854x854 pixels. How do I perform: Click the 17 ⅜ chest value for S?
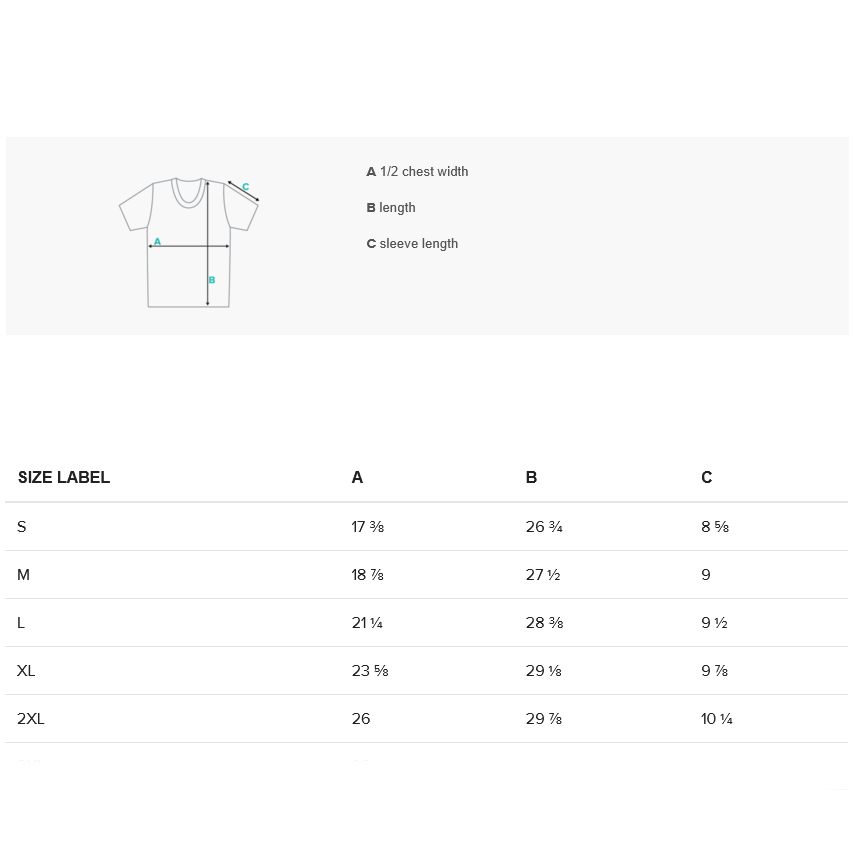368,527
